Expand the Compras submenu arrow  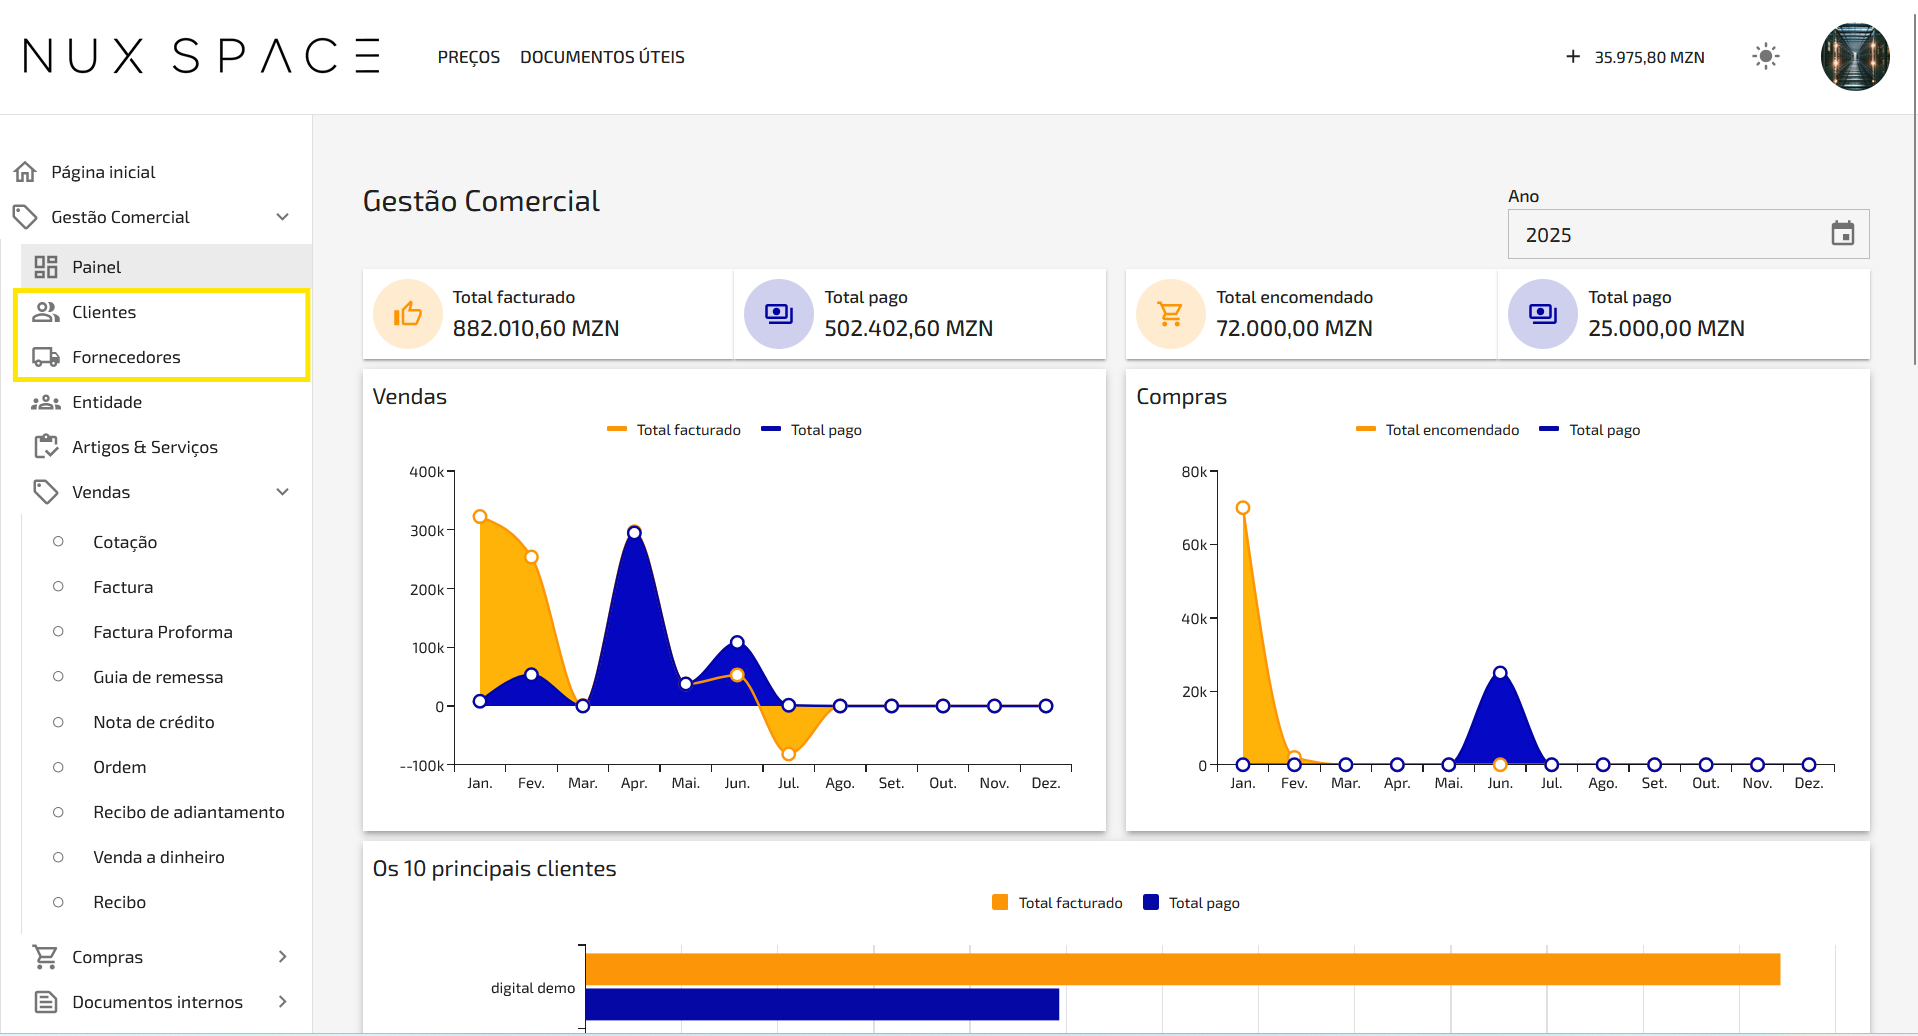pos(283,957)
